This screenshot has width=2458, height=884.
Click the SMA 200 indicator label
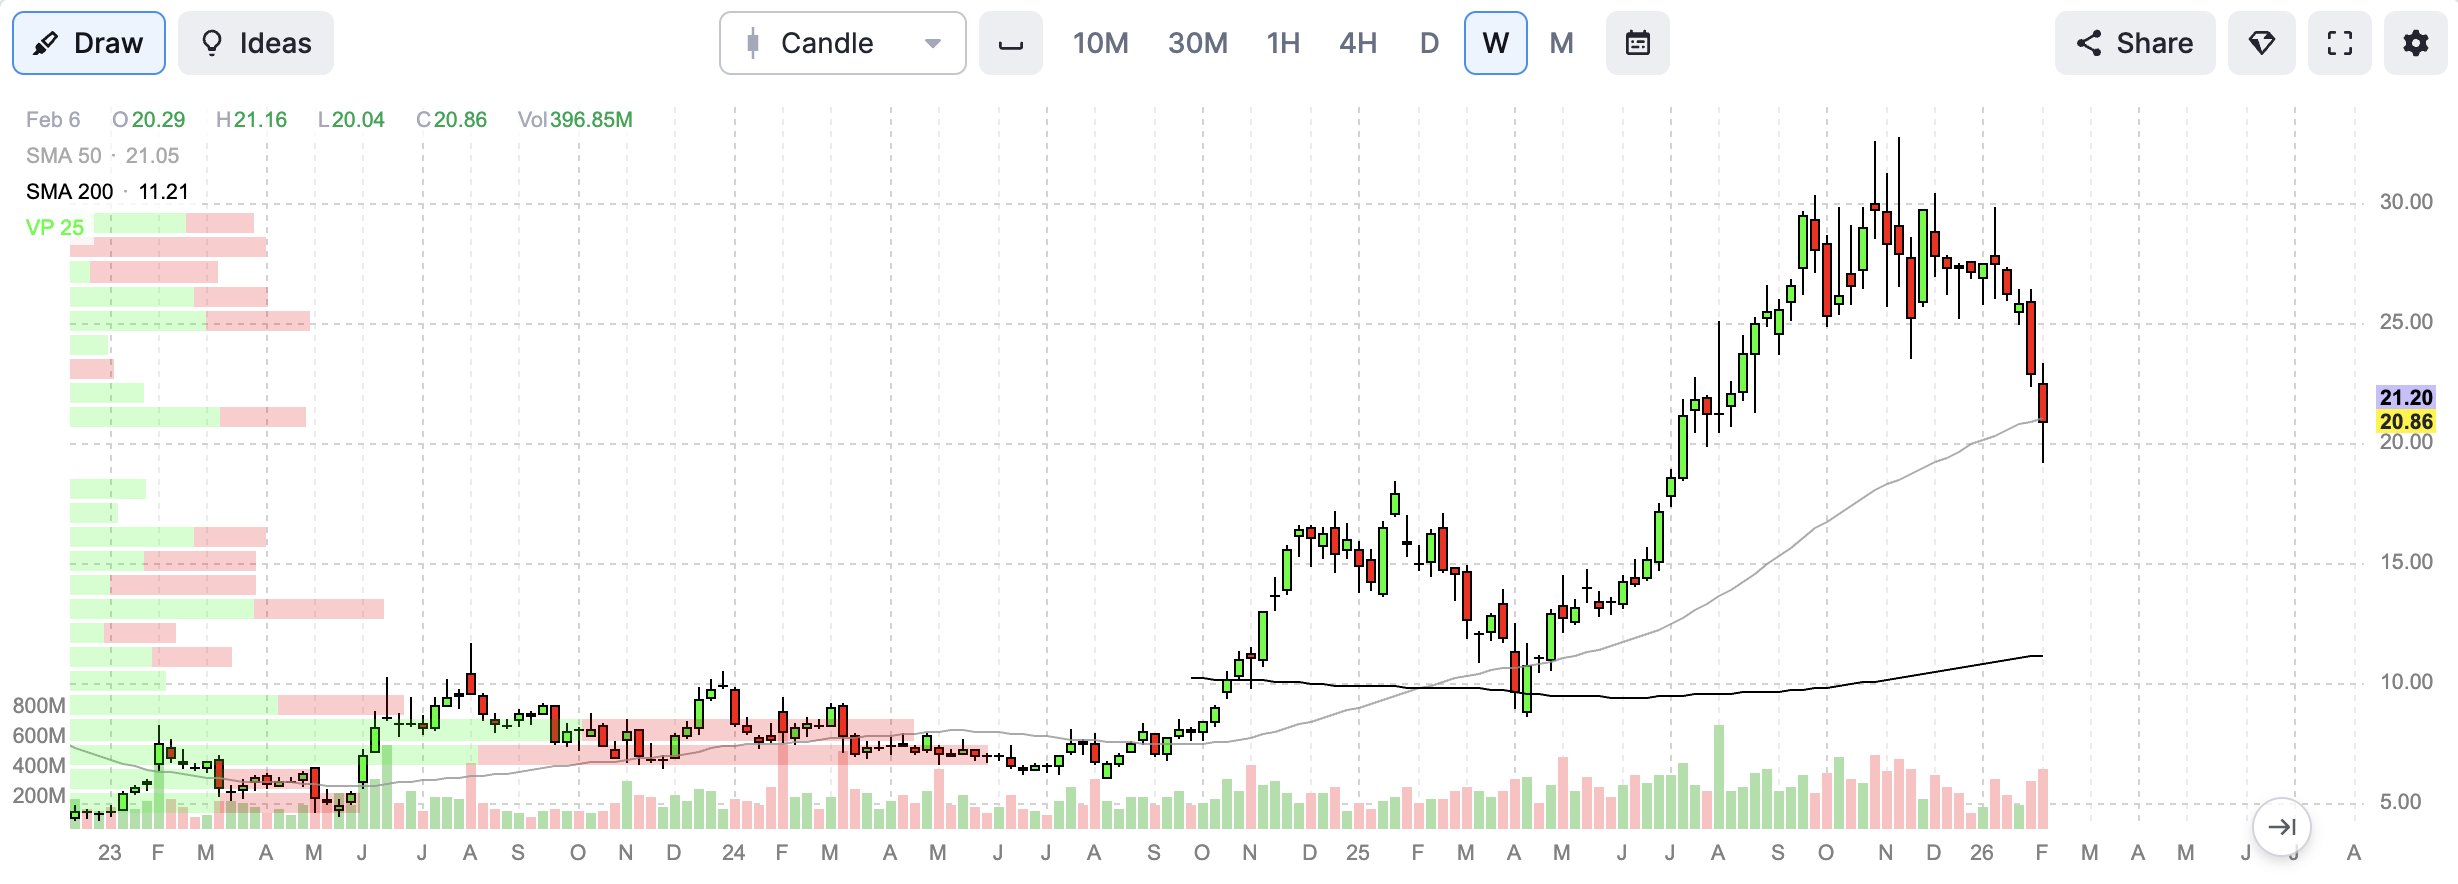[x=107, y=192]
